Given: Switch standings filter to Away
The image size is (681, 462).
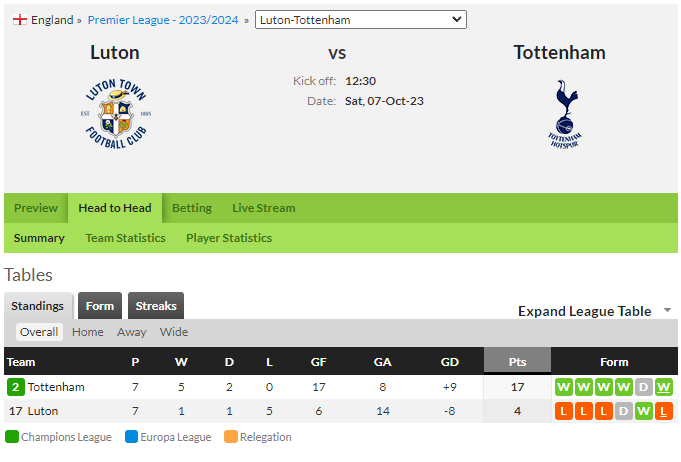Looking at the screenshot, I should (x=131, y=332).
